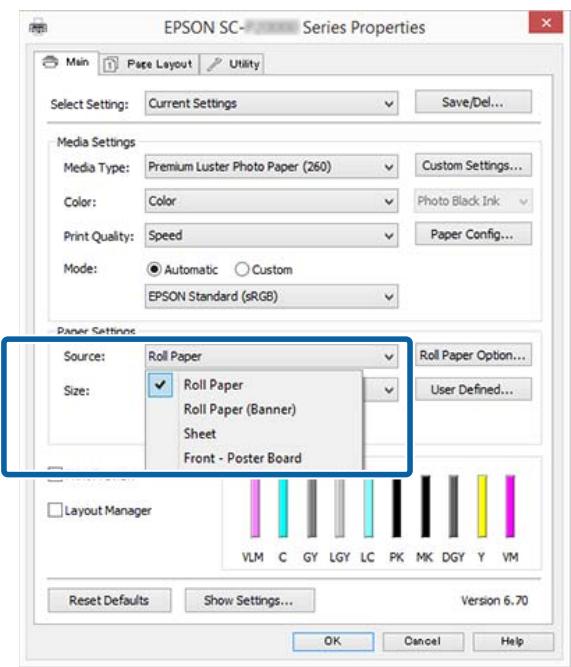This screenshot has height=667, width=571.
Task: Open the Photo Black Ink dropdown
Action: (473, 201)
